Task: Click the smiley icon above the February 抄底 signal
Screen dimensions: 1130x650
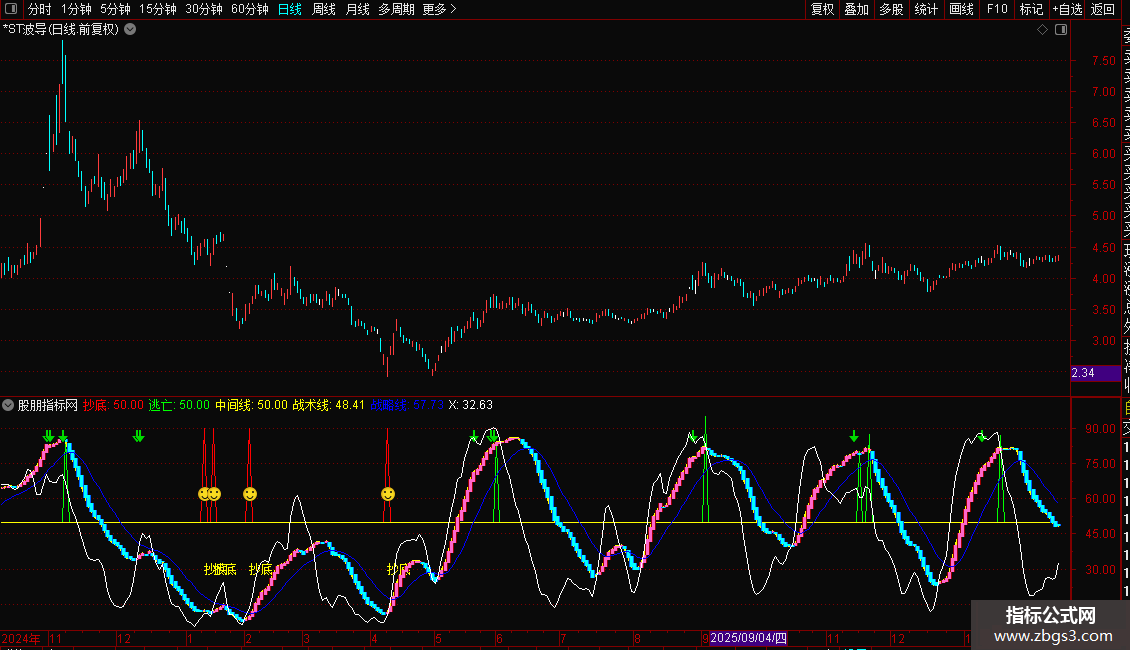Action: tap(250, 494)
